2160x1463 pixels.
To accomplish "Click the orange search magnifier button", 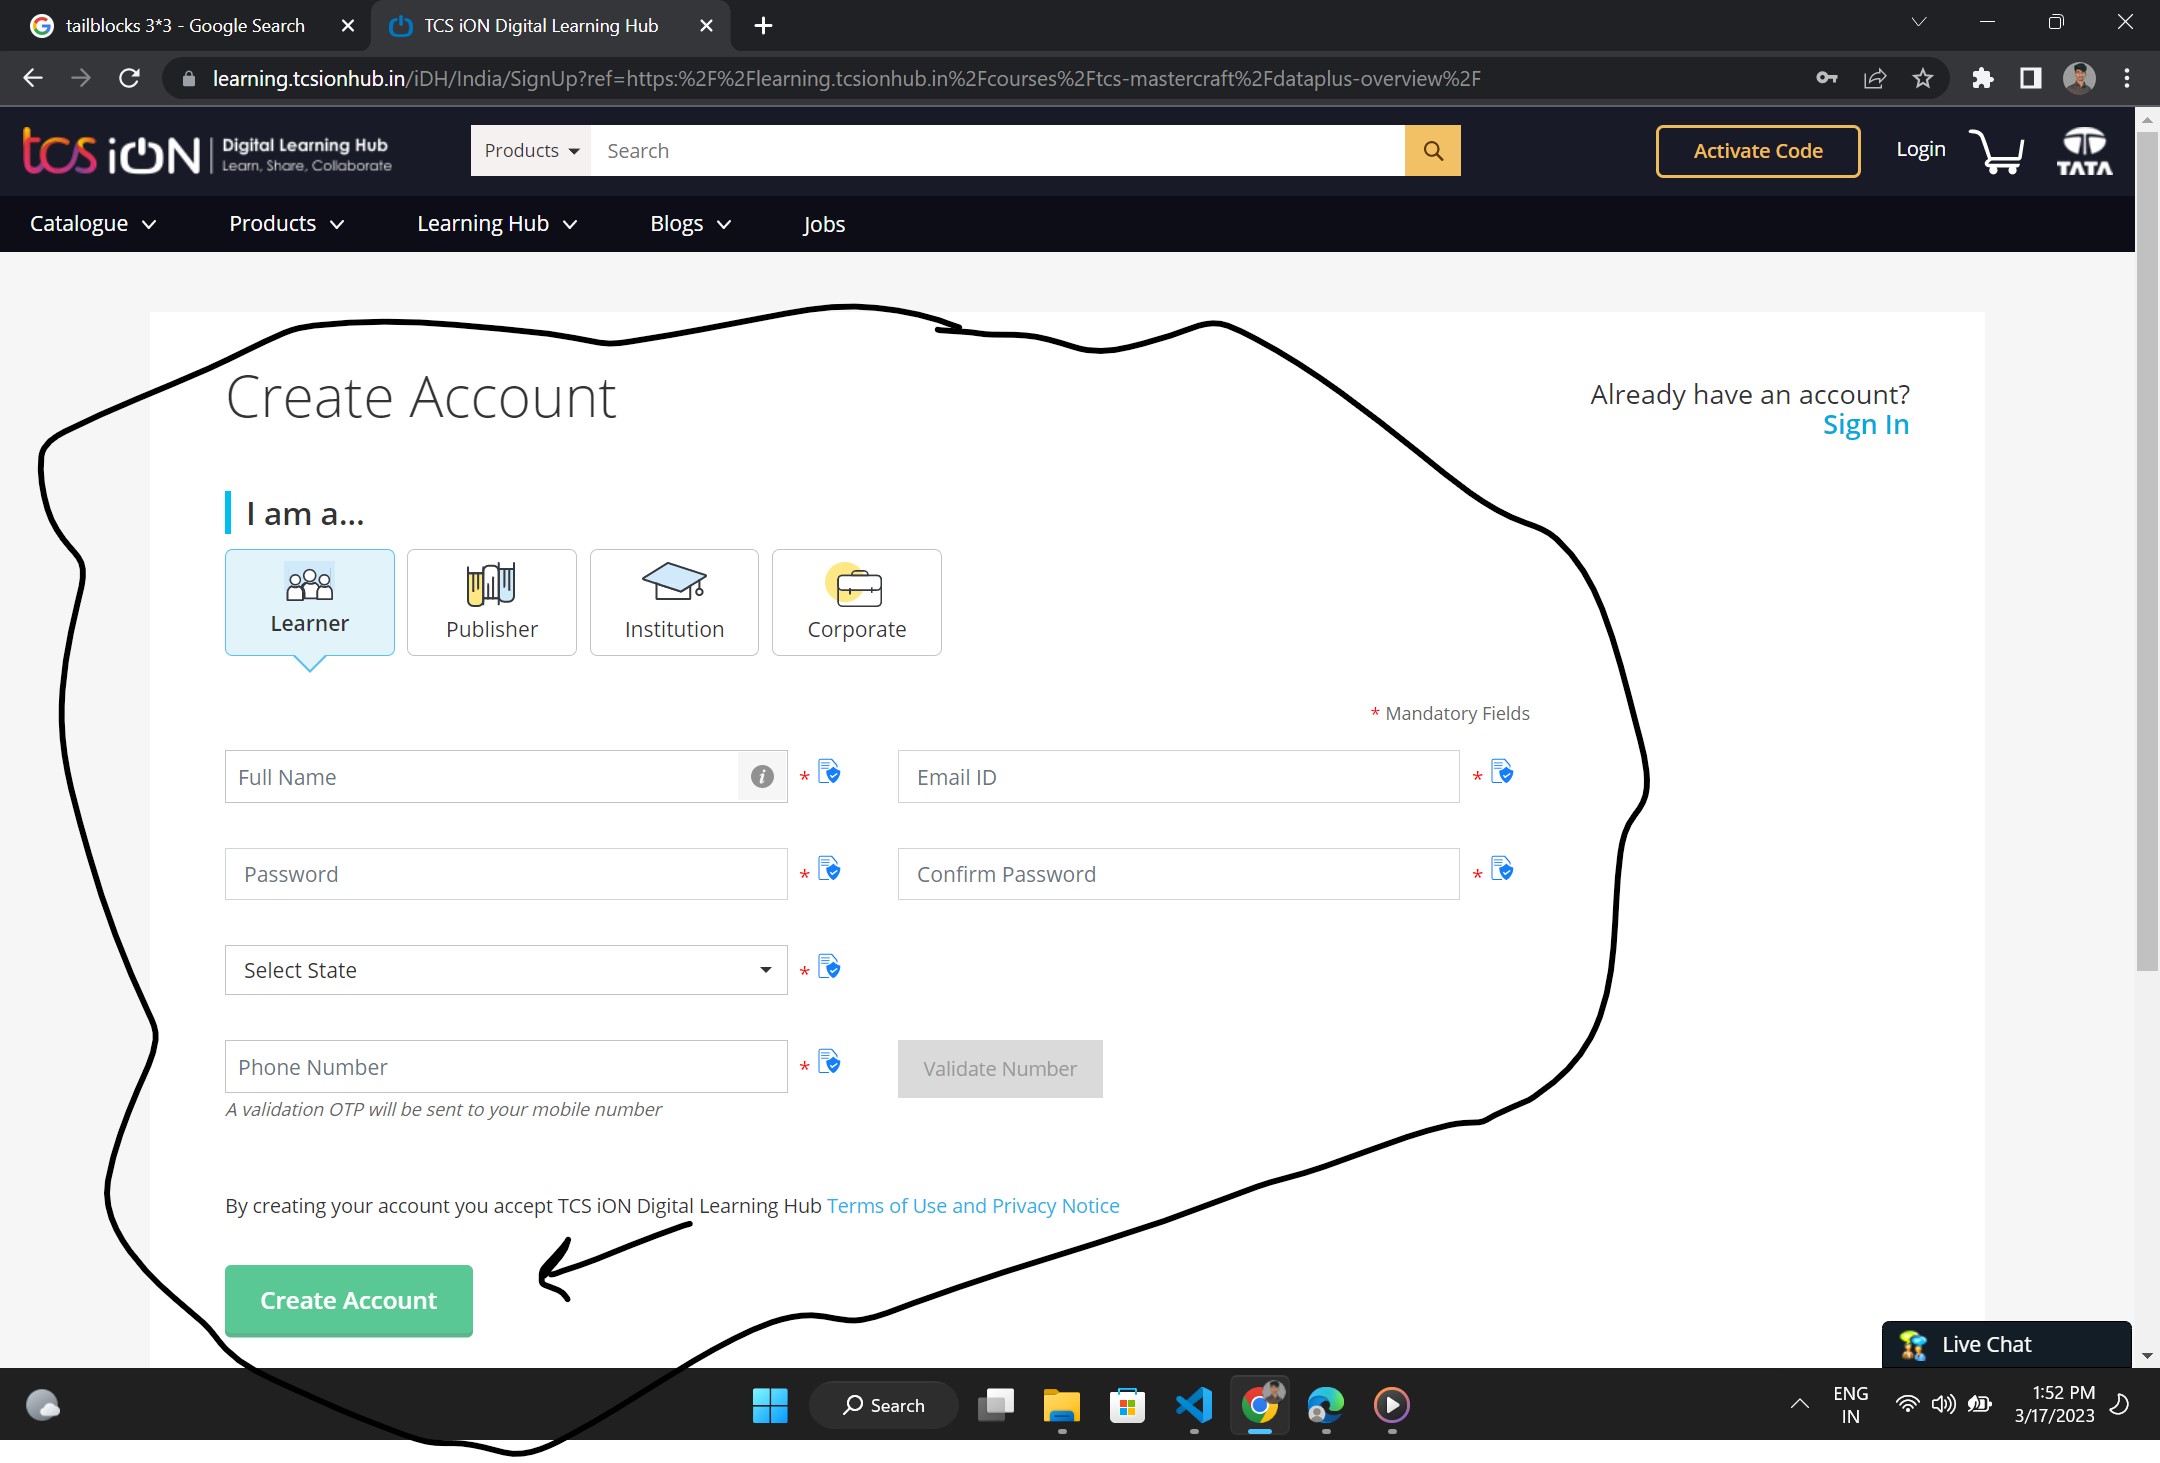I will [x=1432, y=151].
